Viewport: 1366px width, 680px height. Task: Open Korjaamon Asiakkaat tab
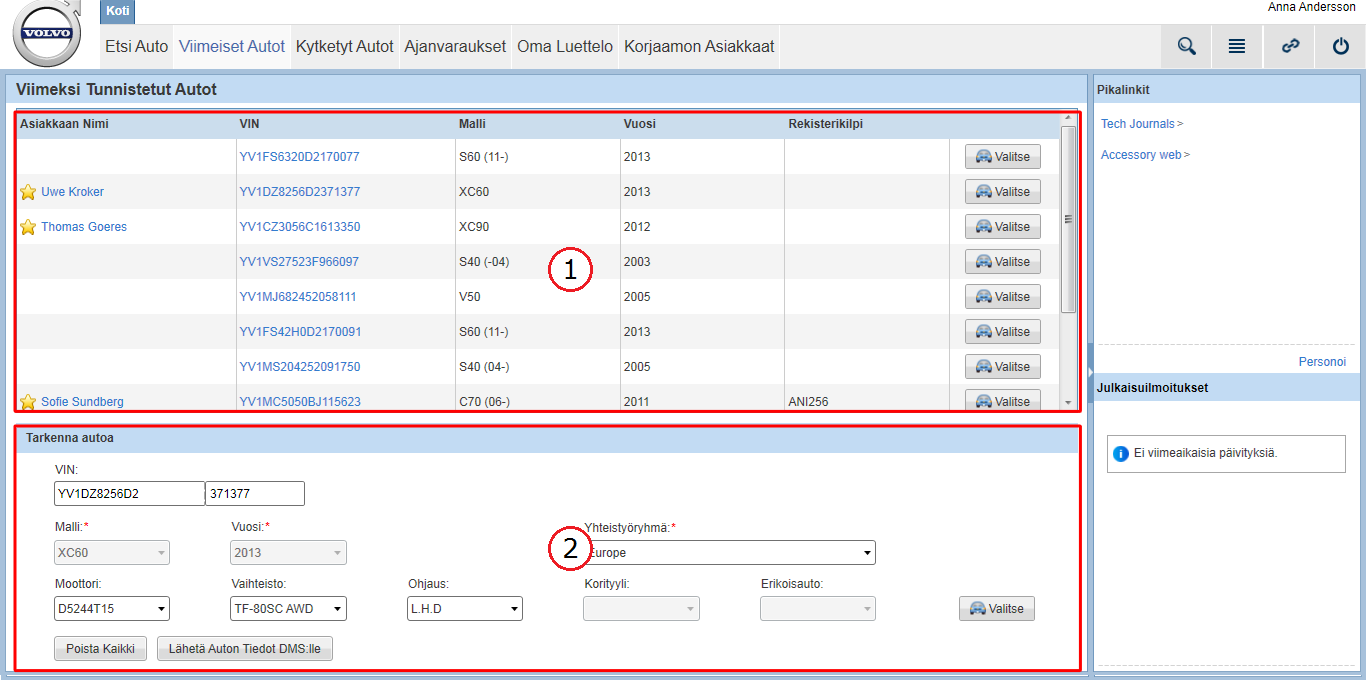(x=699, y=46)
